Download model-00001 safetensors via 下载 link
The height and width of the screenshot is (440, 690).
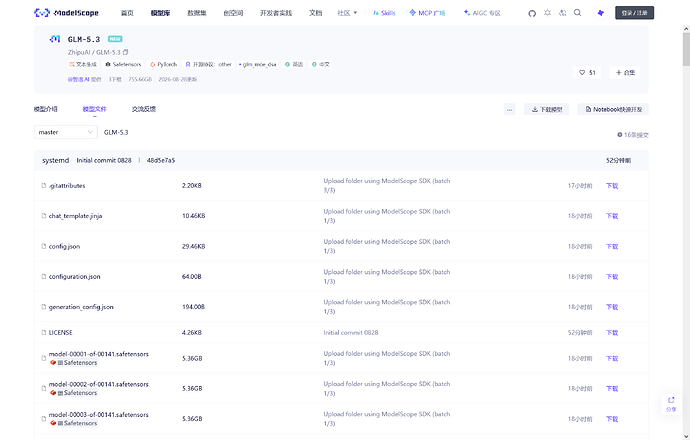coord(612,359)
